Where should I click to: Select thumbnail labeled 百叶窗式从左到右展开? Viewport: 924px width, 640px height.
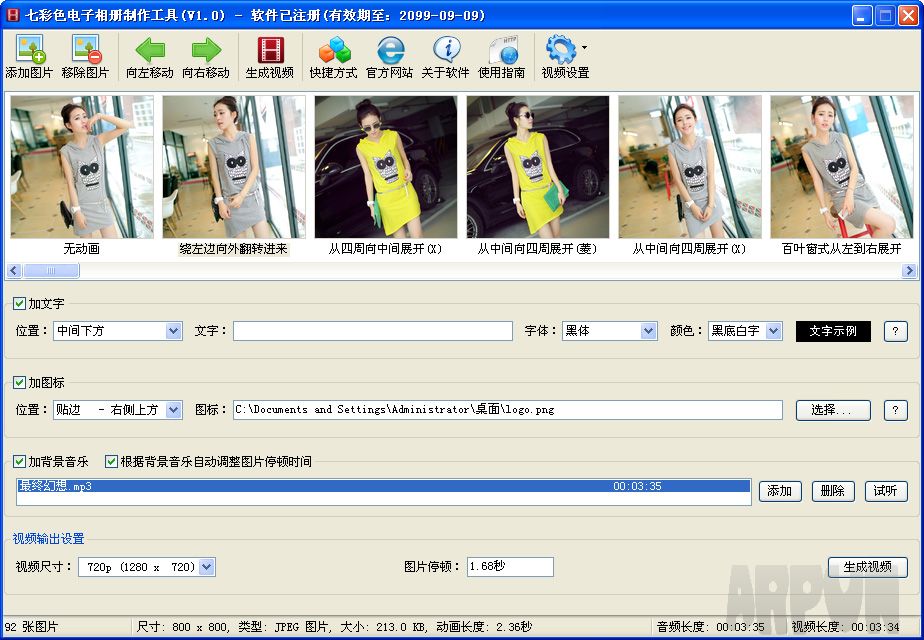point(842,167)
